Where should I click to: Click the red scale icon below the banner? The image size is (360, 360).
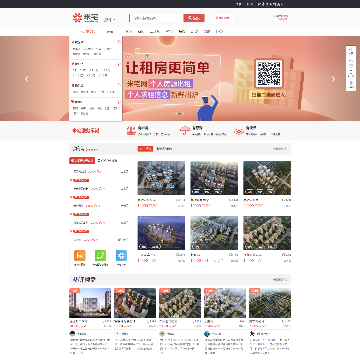131,130
